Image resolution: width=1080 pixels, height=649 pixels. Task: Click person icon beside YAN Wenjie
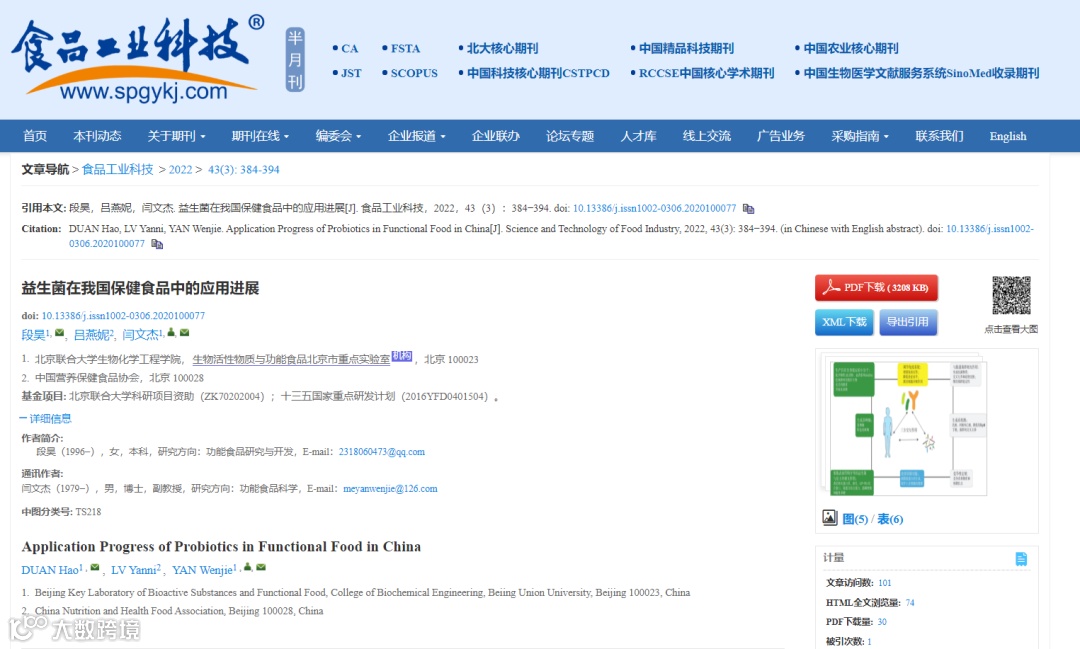pyautogui.click(x=247, y=568)
